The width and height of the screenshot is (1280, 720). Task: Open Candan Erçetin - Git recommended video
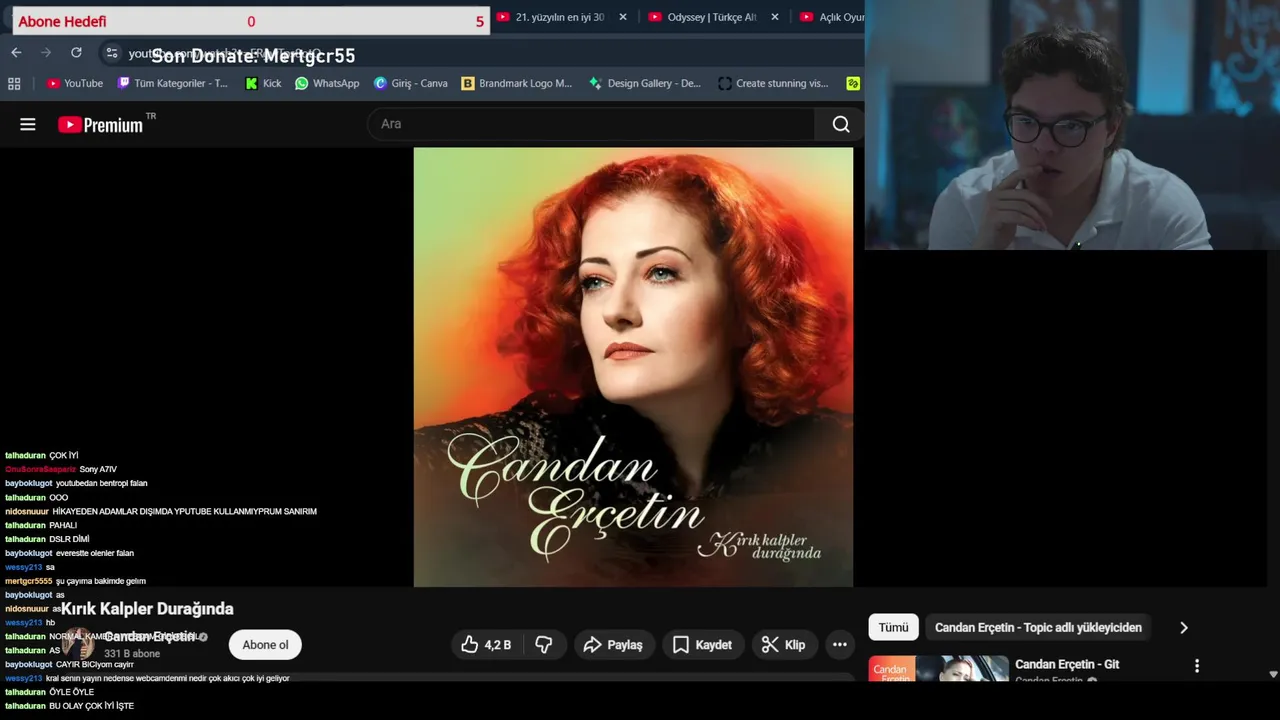click(1067, 664)
